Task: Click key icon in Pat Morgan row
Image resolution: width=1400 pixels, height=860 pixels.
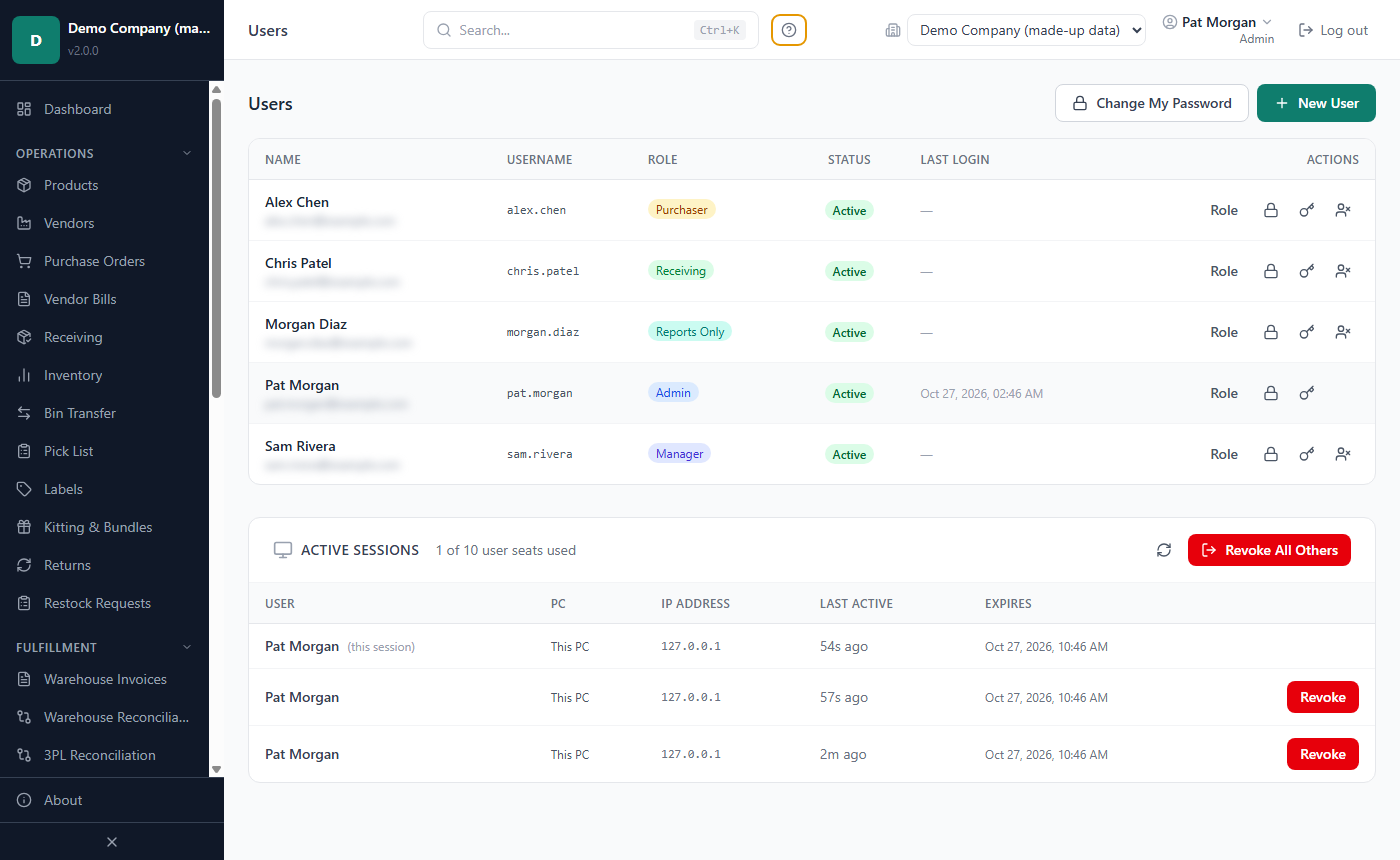Action: click(x=1307, y=393)
